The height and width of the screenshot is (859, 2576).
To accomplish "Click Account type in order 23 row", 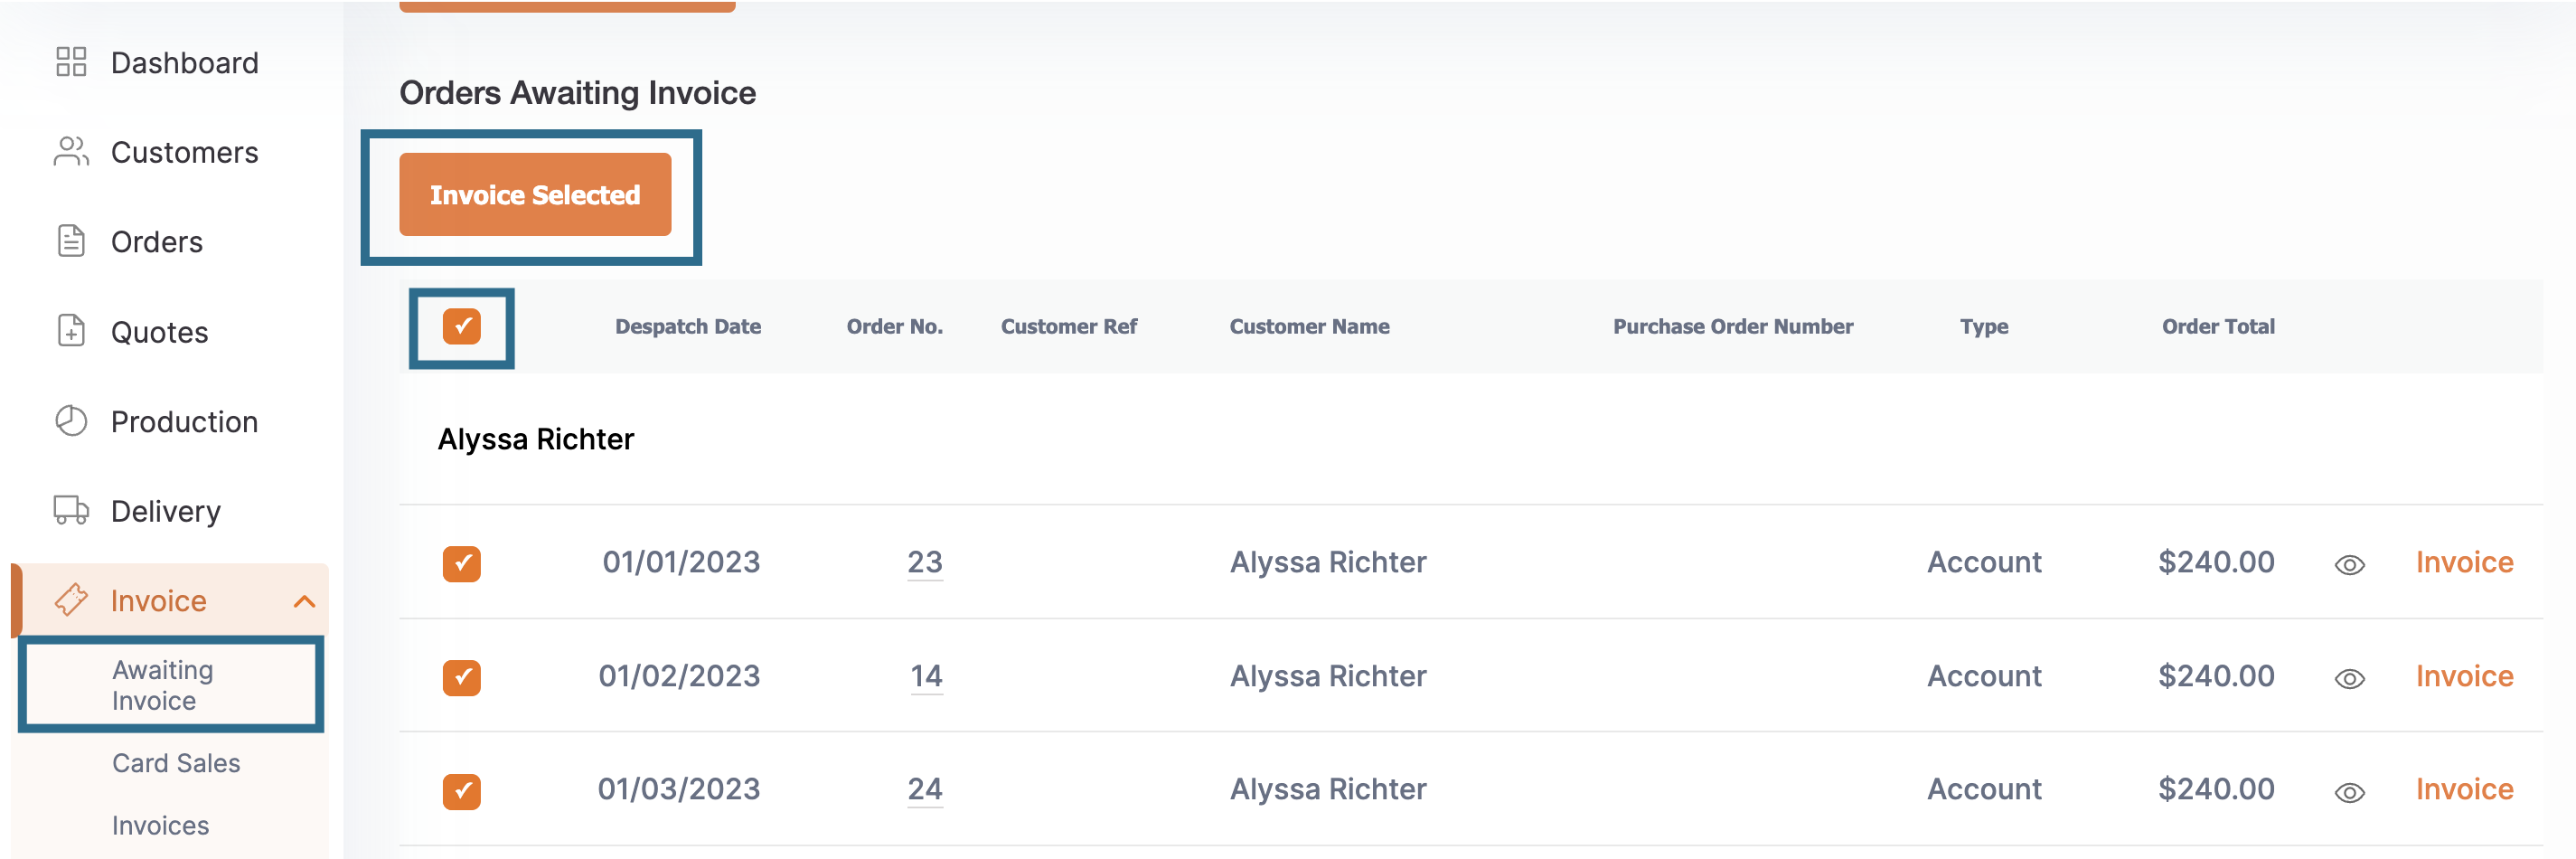I will pos(1984,562).
